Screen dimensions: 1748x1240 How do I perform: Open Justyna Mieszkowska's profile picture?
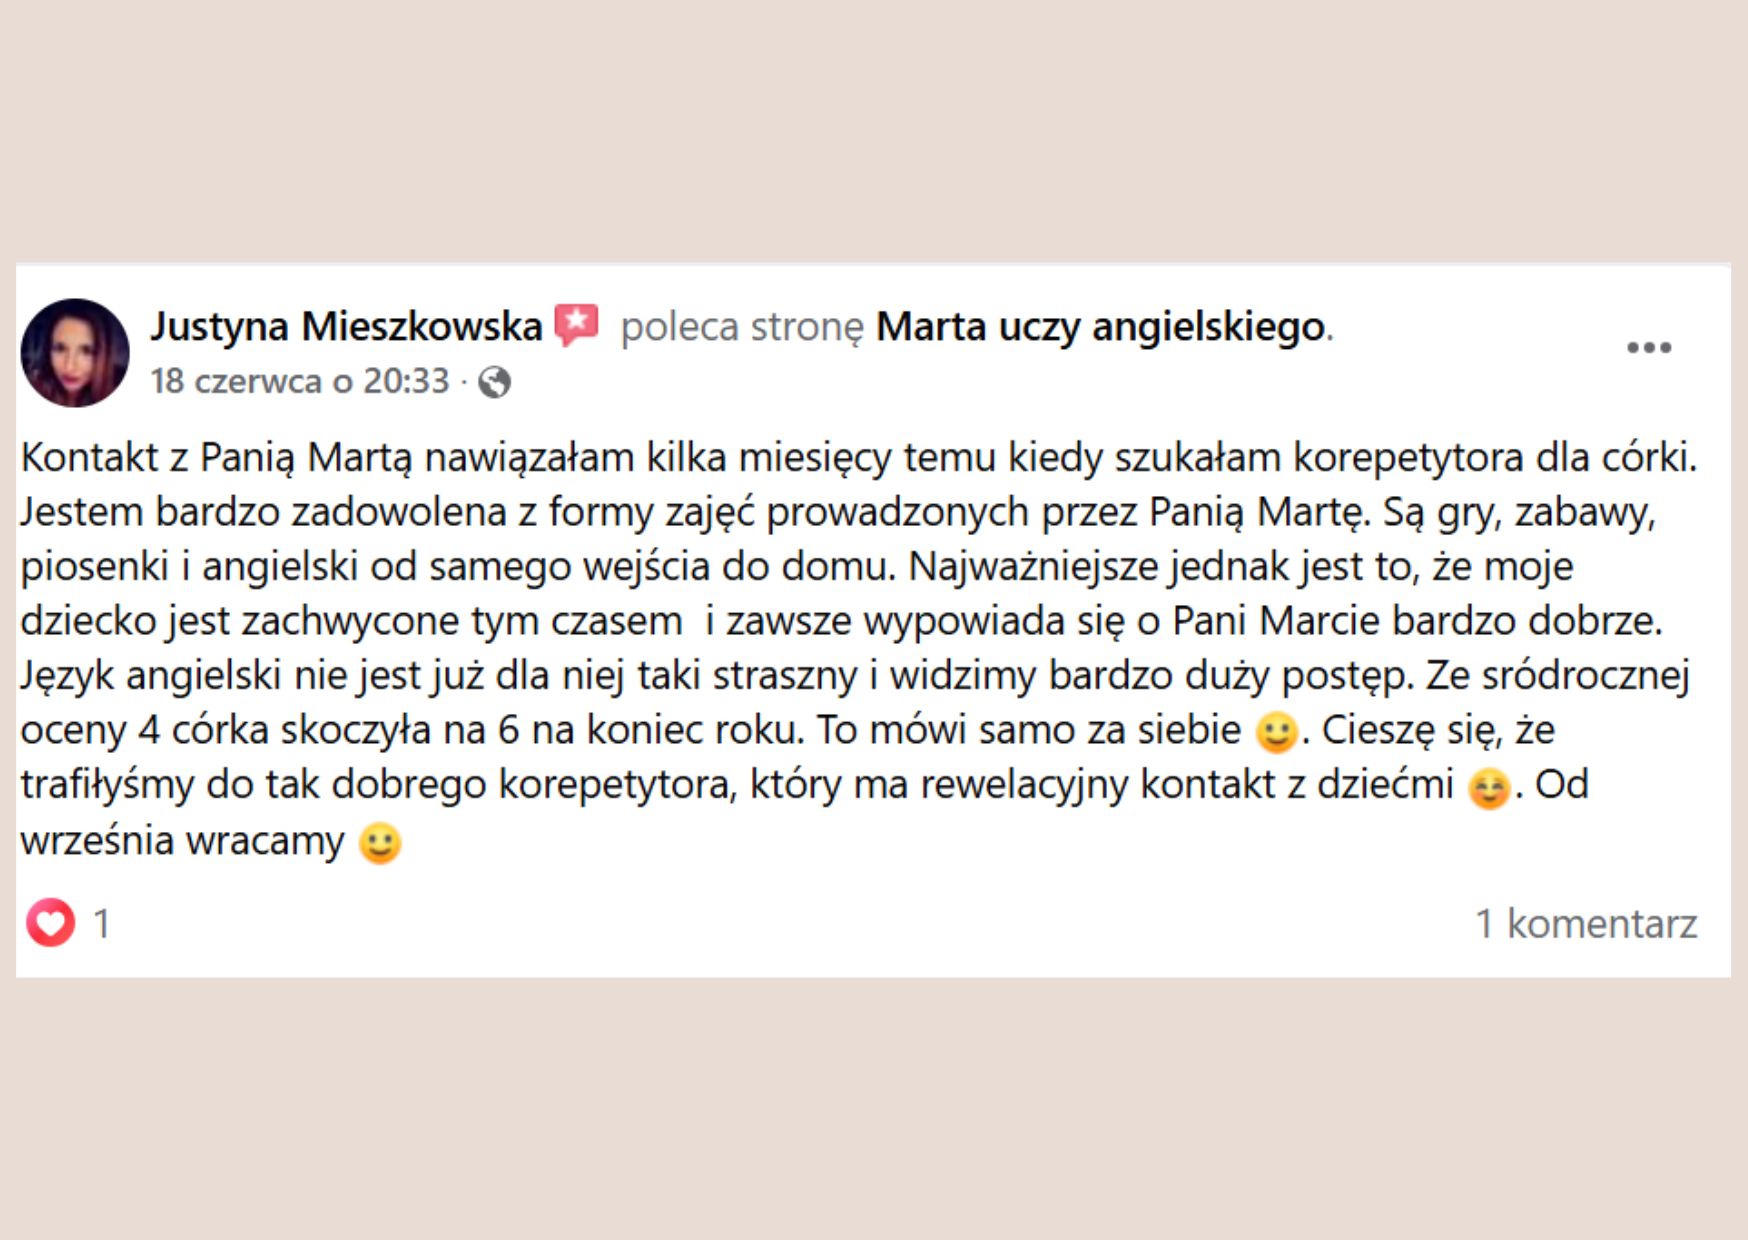point(75,353)
